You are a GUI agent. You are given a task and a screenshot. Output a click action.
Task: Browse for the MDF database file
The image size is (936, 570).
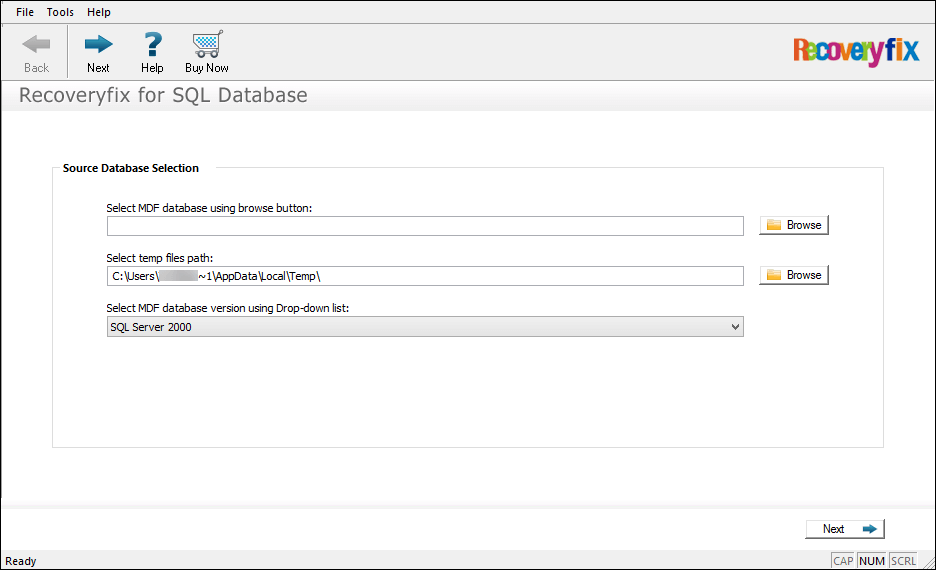794,225
